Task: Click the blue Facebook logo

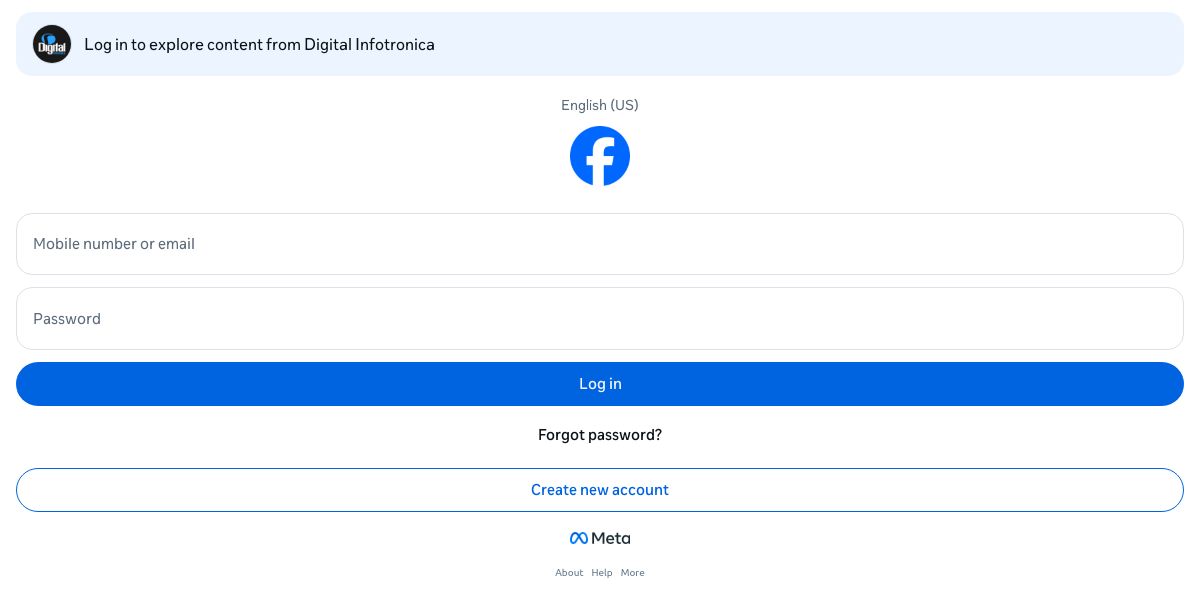Action: (x=600, y=156)
